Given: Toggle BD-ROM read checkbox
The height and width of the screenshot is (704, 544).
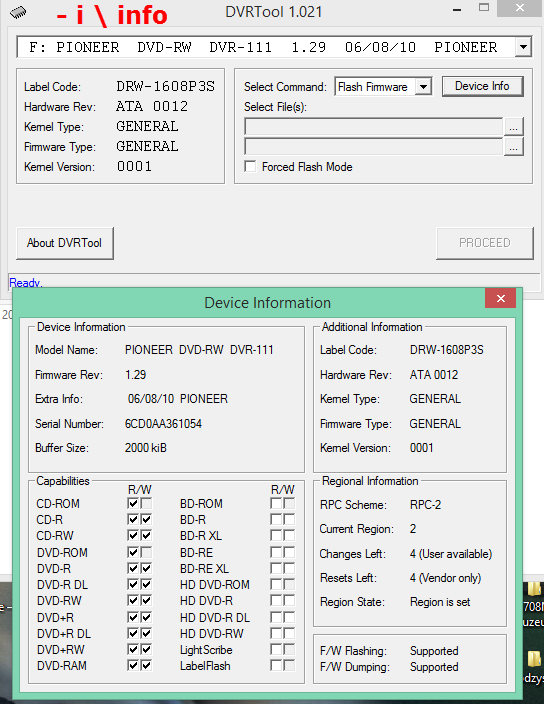Looking at the screenshot, I should point(276,503).
